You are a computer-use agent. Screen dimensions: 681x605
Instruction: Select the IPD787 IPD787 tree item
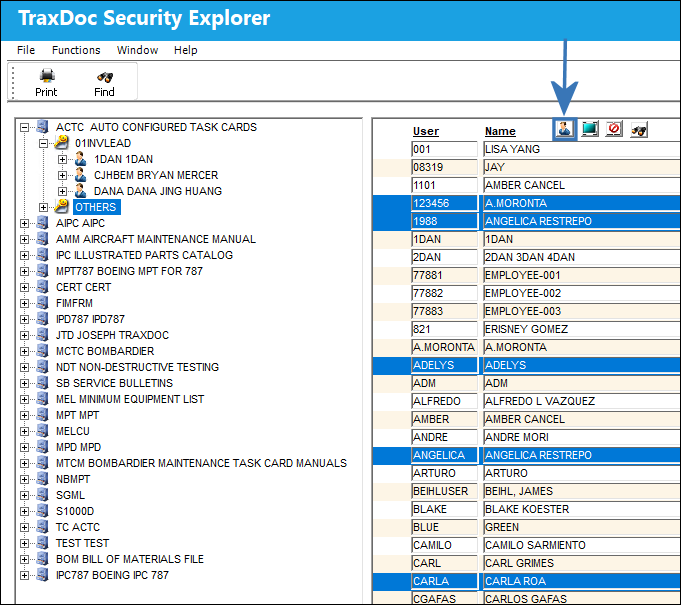[90, 319]
